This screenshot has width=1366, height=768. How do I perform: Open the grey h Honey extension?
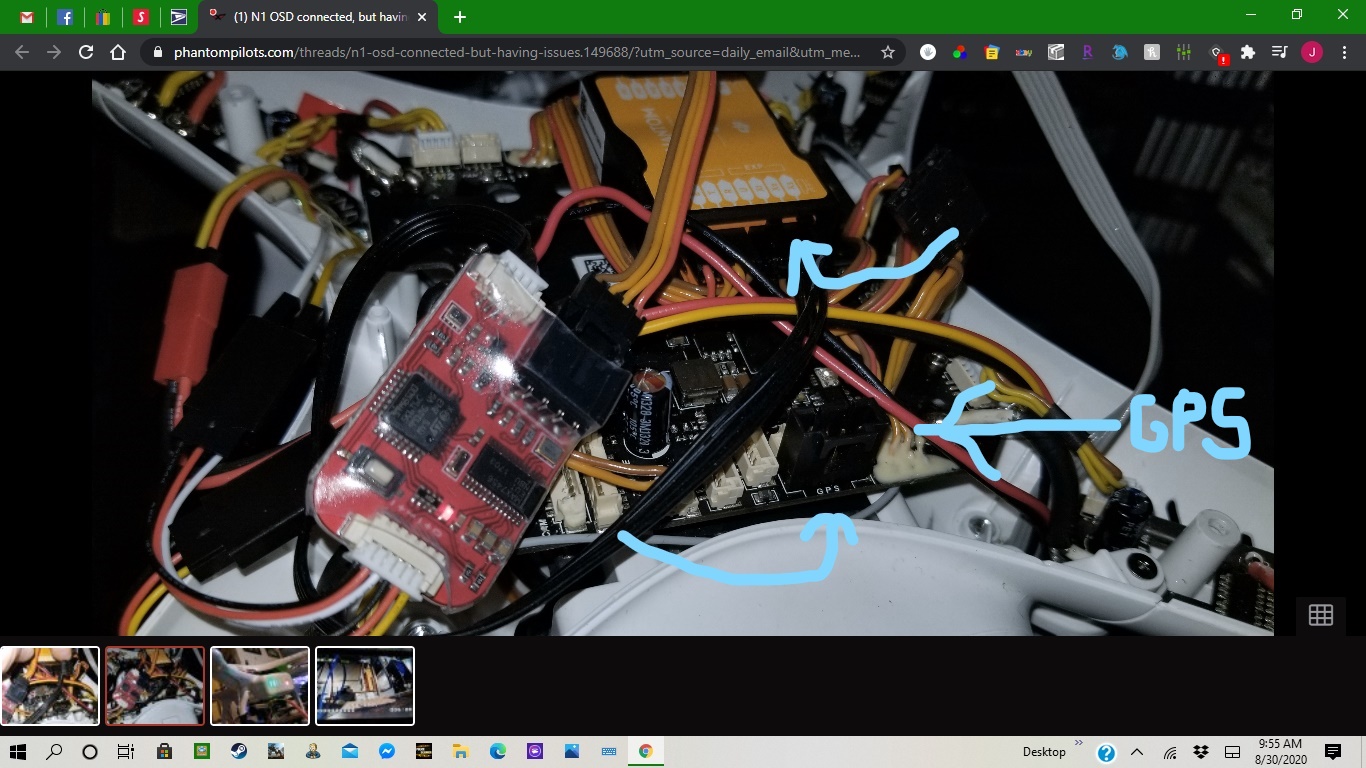point(1152,52)
